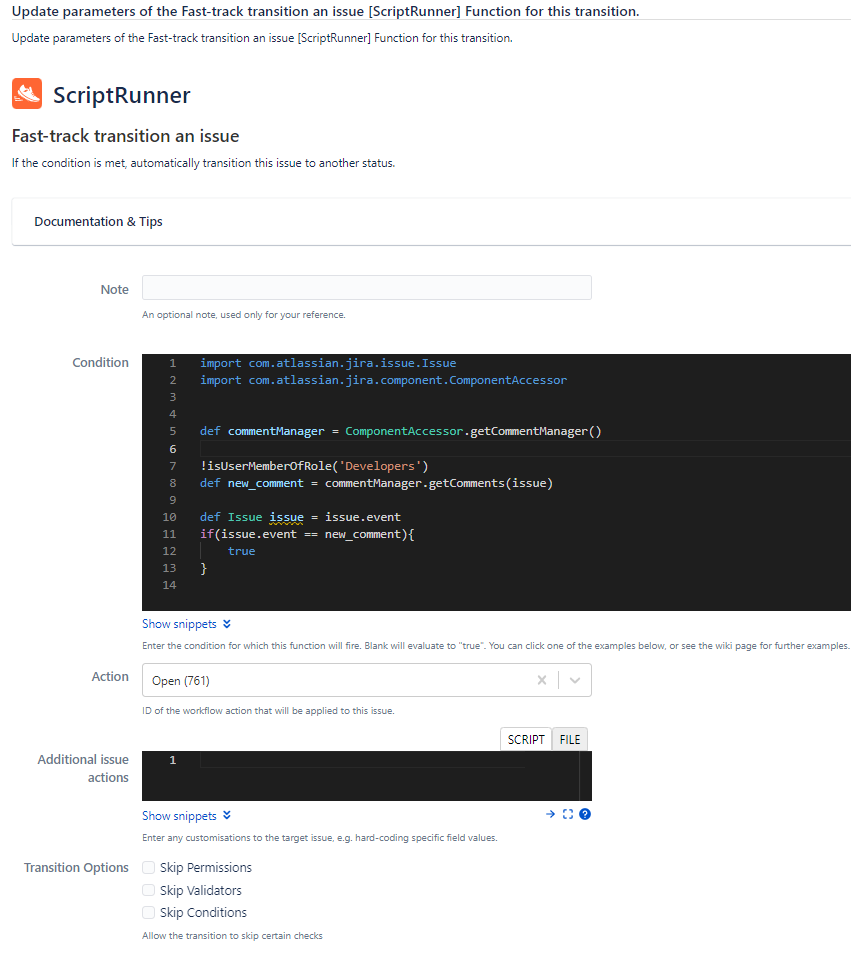Image resolution: width=851 pixels, height=969 pixels.
Task: Click the getComments(issue) call on line 8
Action: 491,483
